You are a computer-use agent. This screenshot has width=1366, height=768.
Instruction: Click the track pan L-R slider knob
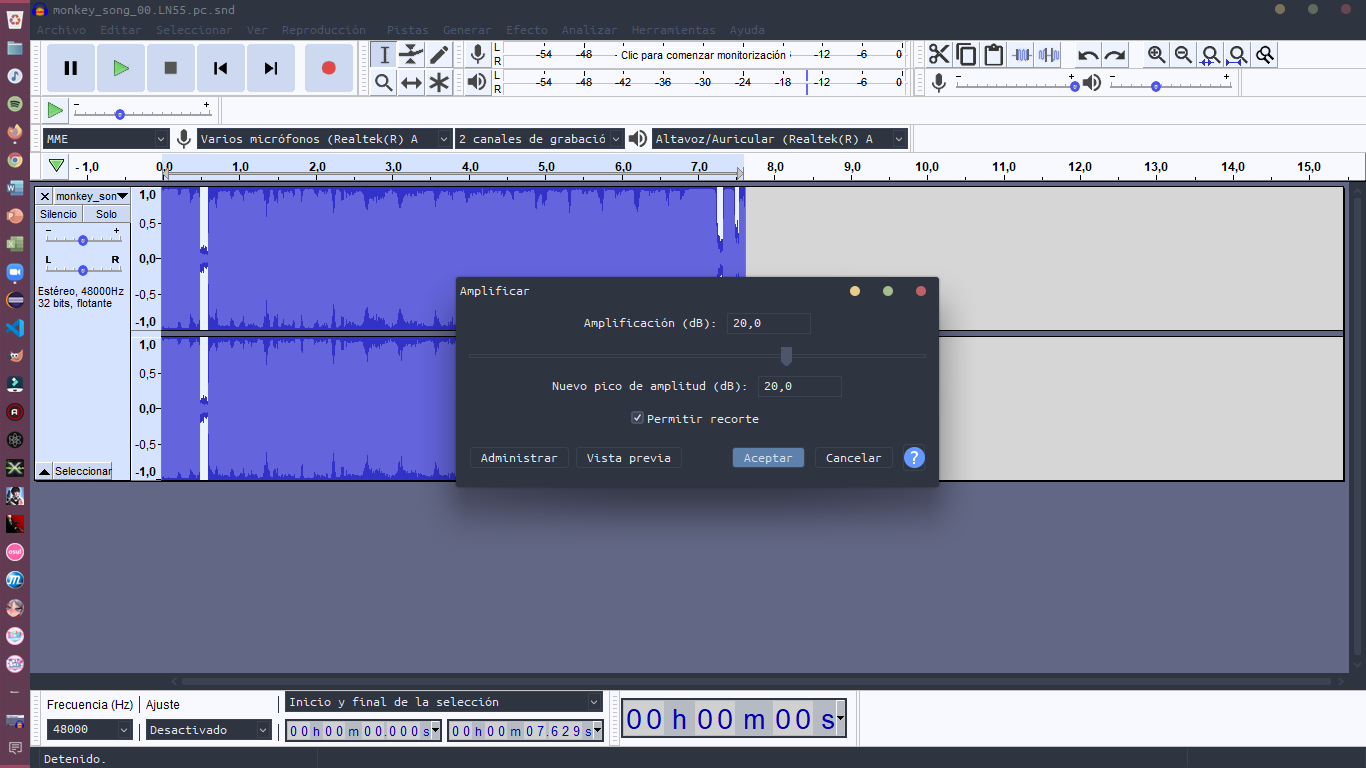83,270
